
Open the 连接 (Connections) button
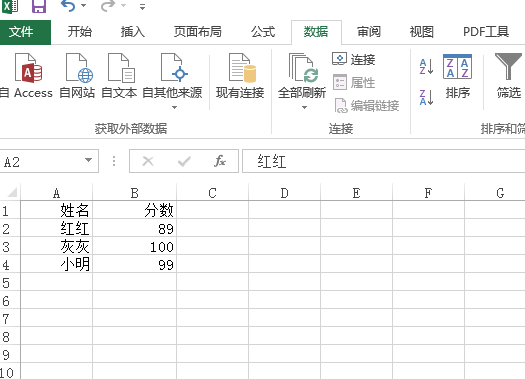pyautogui.click(x=354, y=60)
